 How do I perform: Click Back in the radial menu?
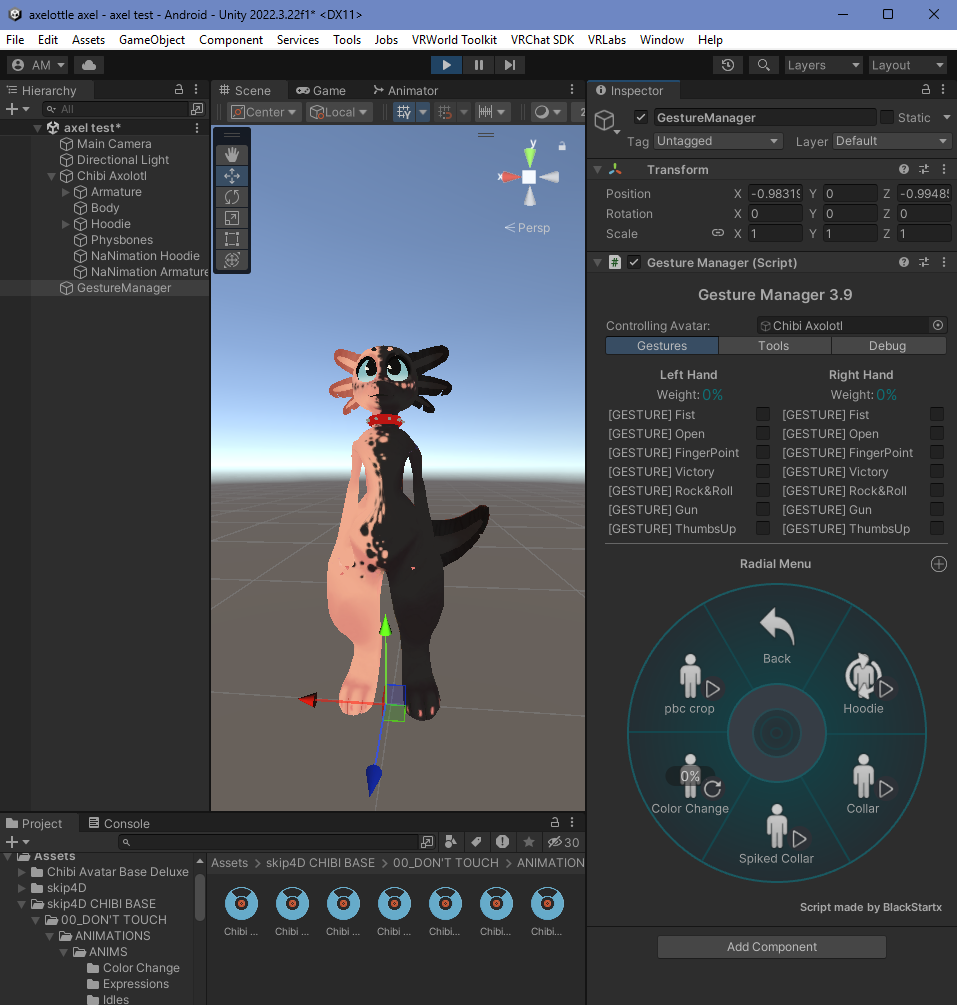(776, 636)
